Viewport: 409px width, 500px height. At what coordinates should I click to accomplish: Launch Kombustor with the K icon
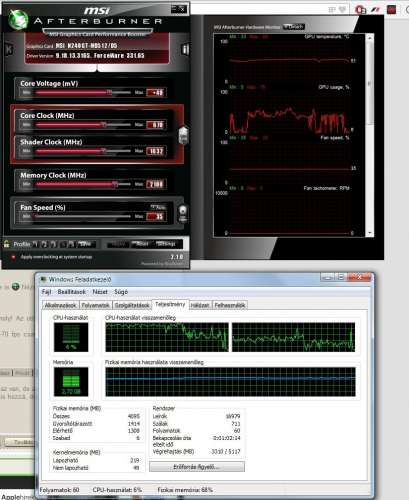click(9, 50)
